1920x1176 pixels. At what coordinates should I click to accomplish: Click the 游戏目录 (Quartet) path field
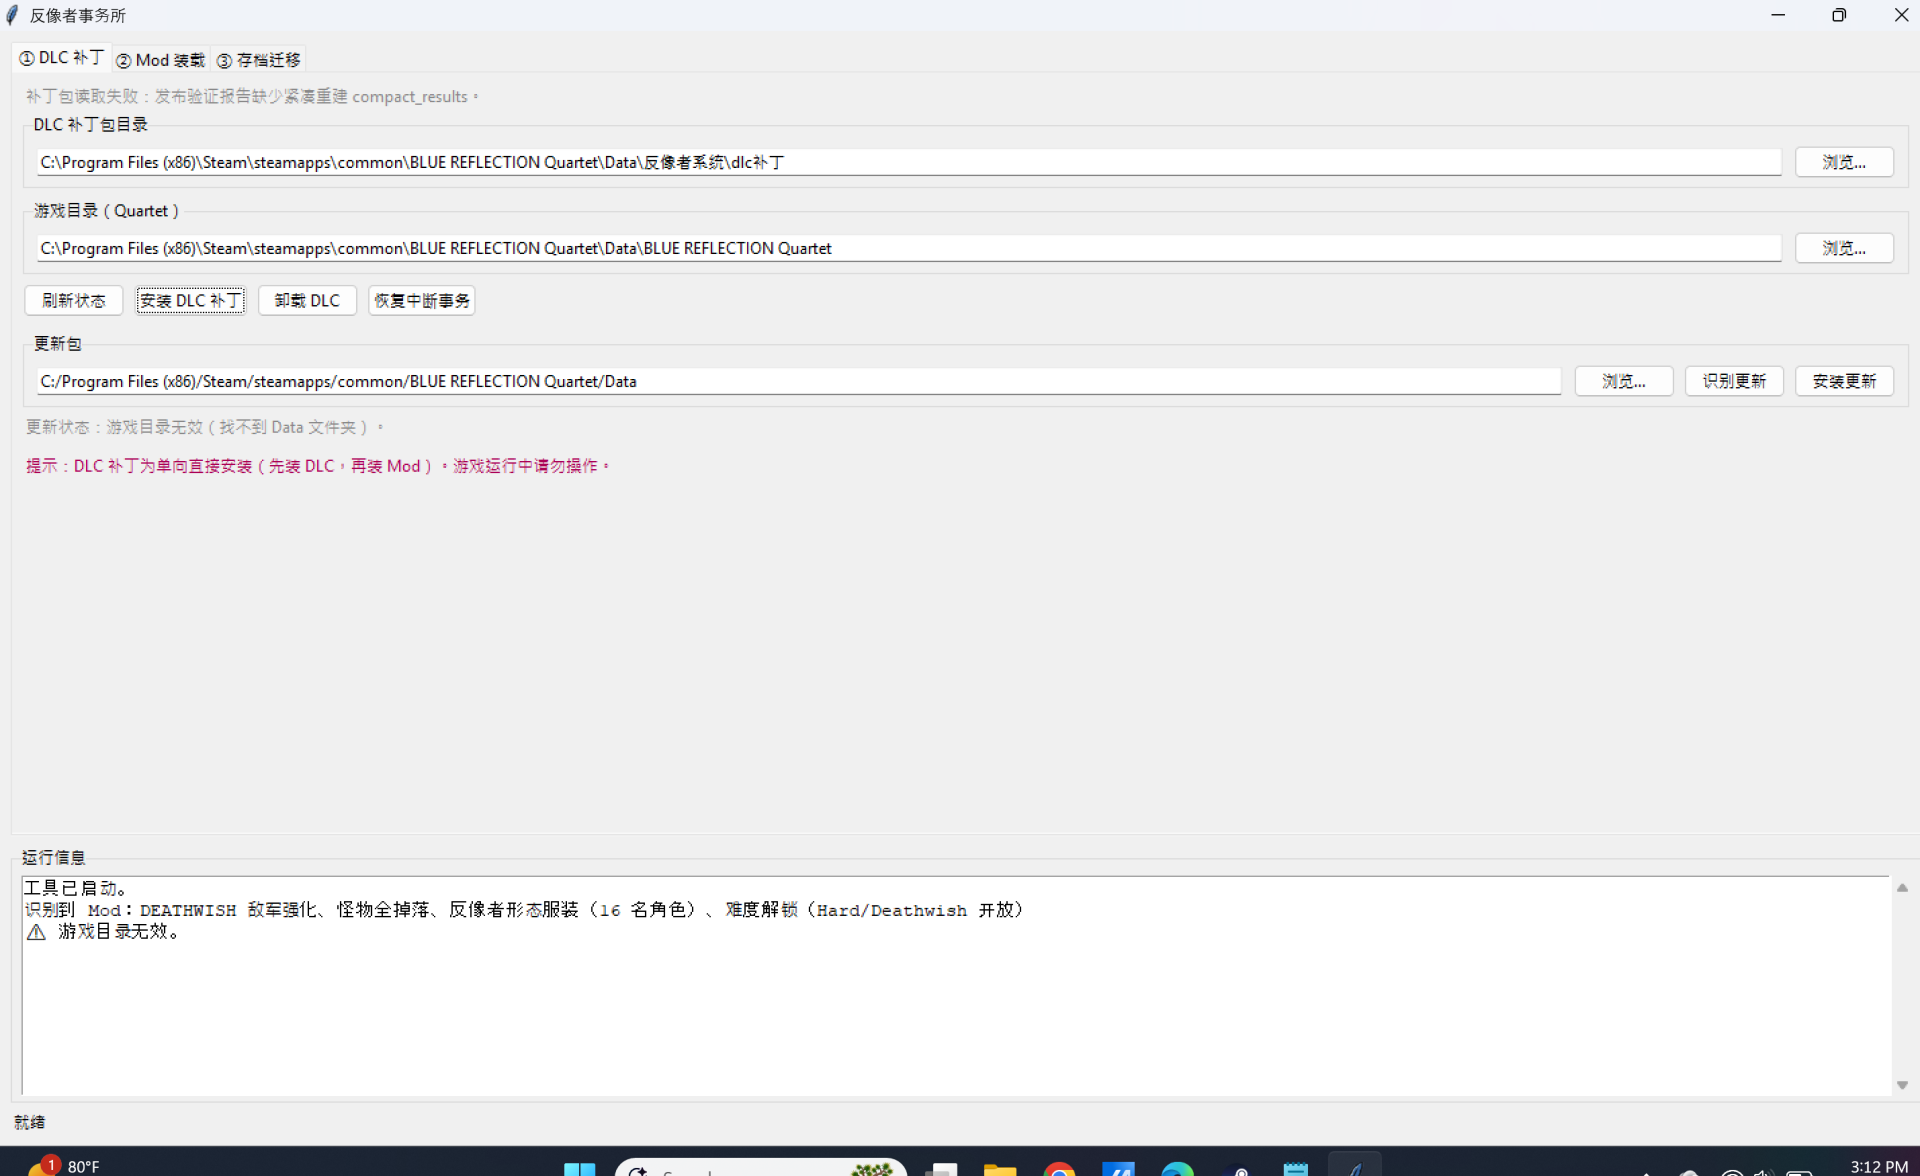(909, 248)
